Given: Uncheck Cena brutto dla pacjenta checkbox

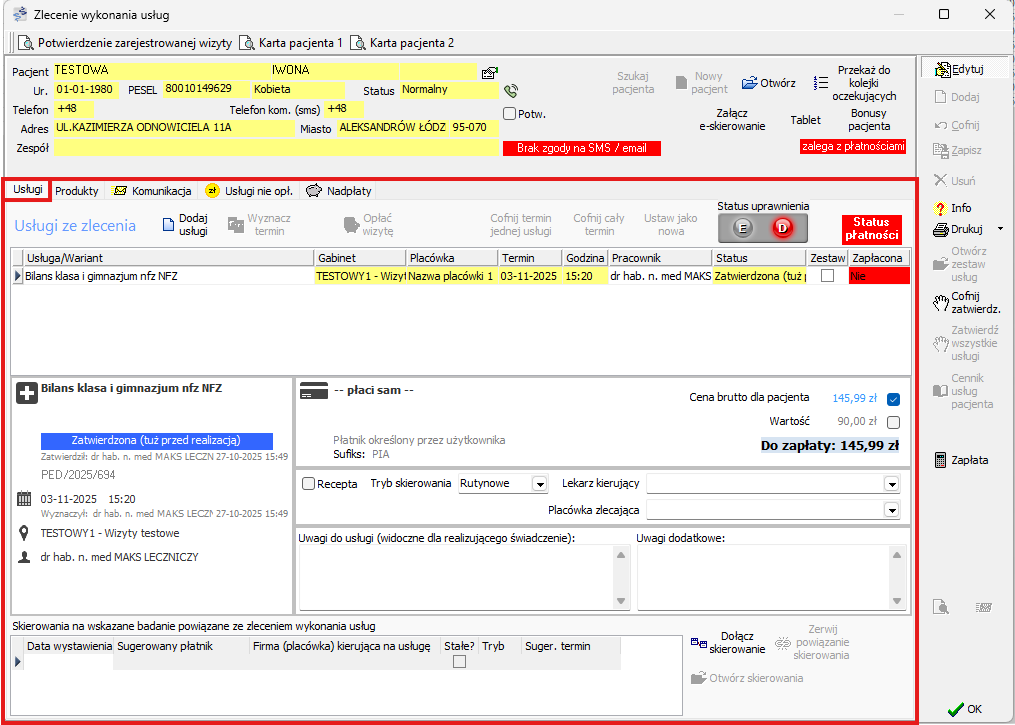Looking at the screenshot, I should [893, 398].
